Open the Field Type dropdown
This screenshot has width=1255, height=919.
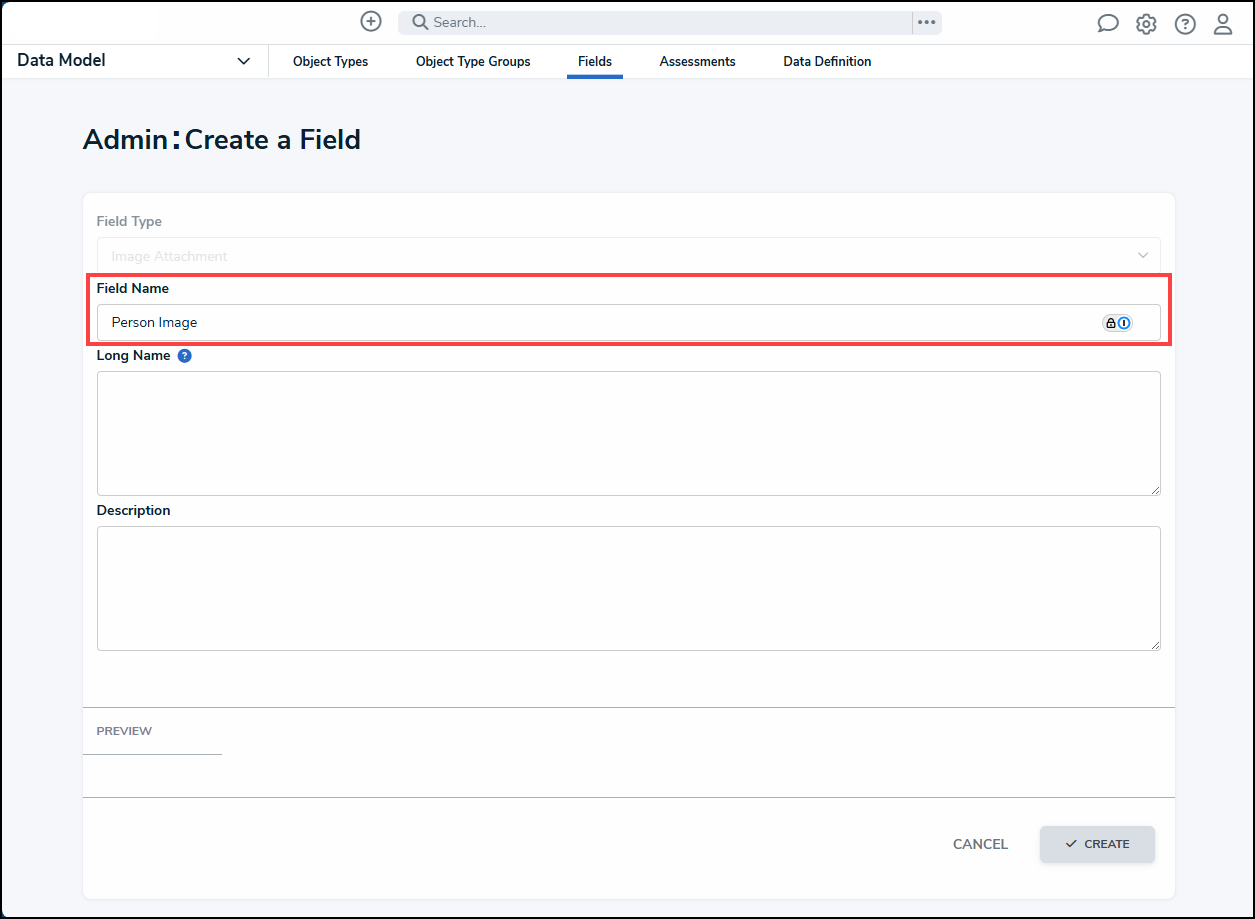click(x=628, y=256)
